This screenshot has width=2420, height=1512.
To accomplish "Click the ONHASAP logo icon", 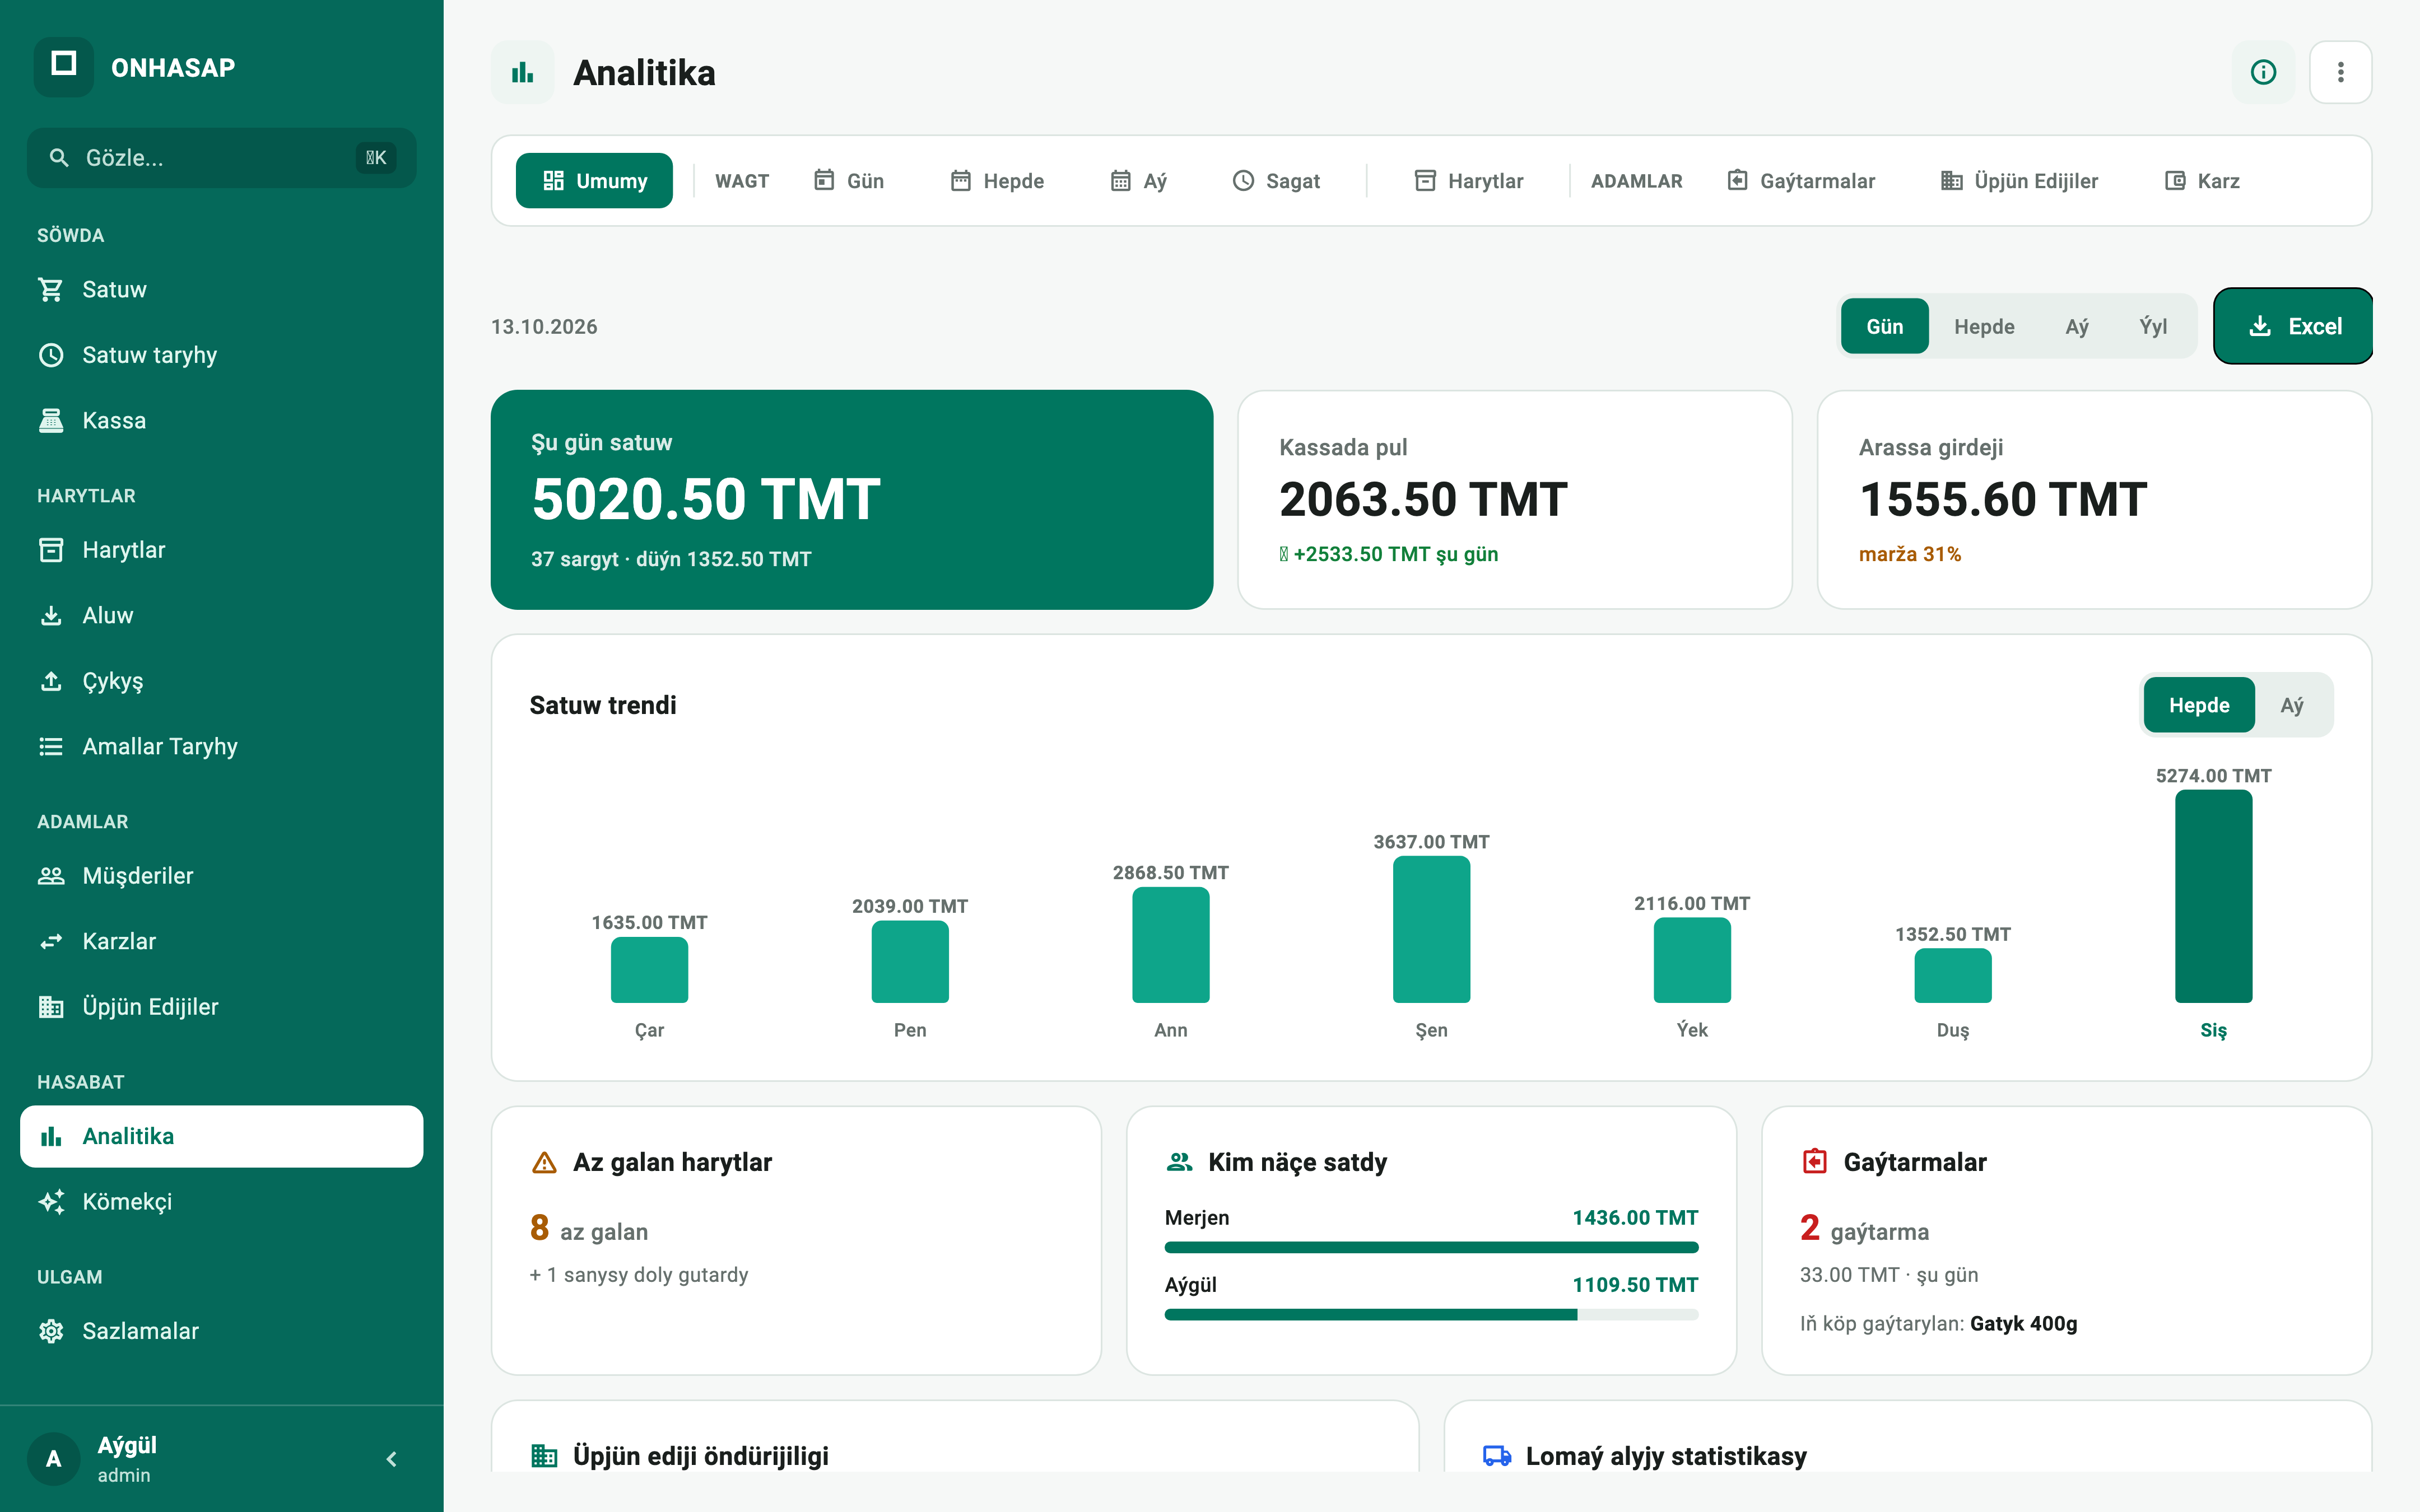I will coord(64,67).
